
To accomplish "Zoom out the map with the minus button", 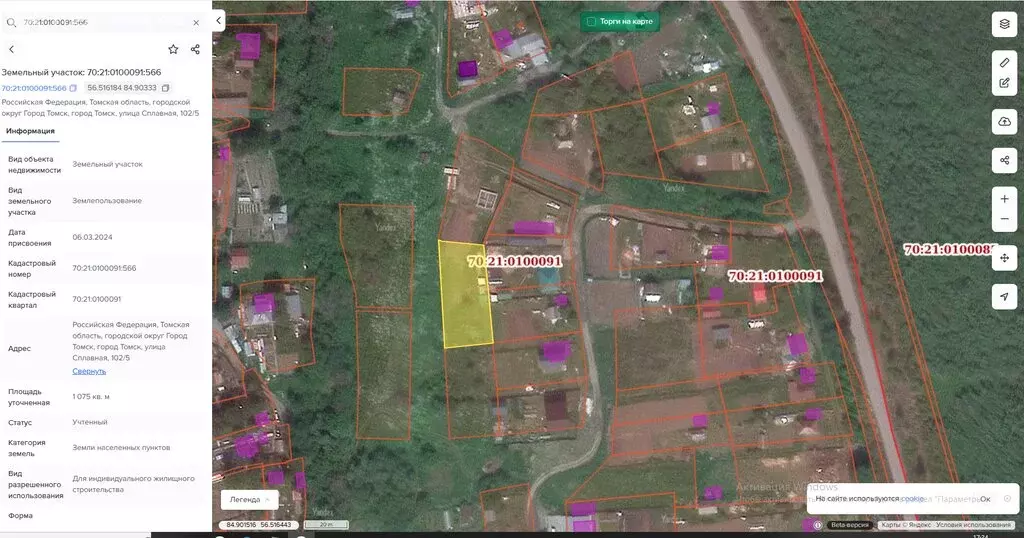I will tap(1004, 220).
